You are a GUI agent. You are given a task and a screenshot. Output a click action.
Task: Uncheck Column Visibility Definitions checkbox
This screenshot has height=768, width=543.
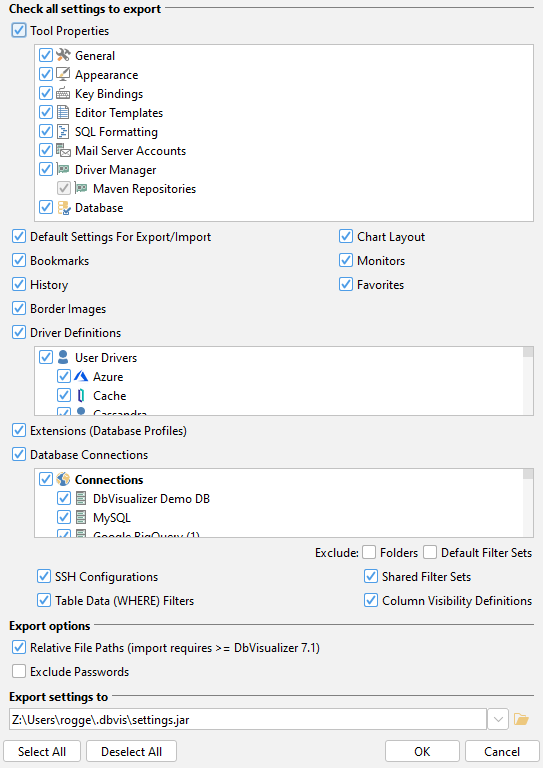click(x=371, y=600)
